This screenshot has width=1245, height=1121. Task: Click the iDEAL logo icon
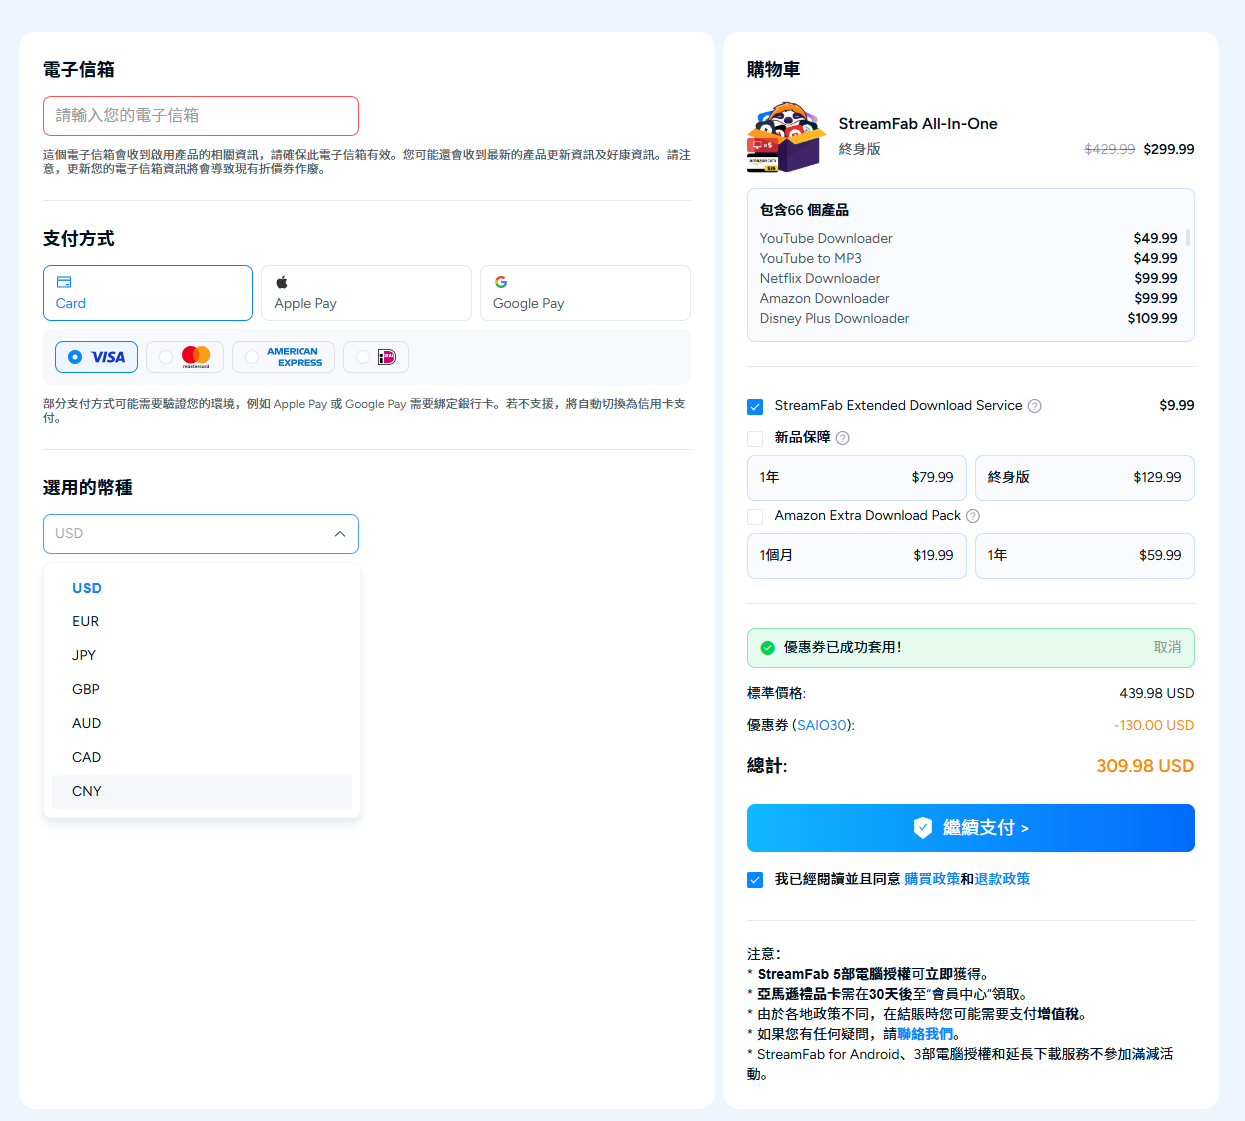[x=387, y=357]
